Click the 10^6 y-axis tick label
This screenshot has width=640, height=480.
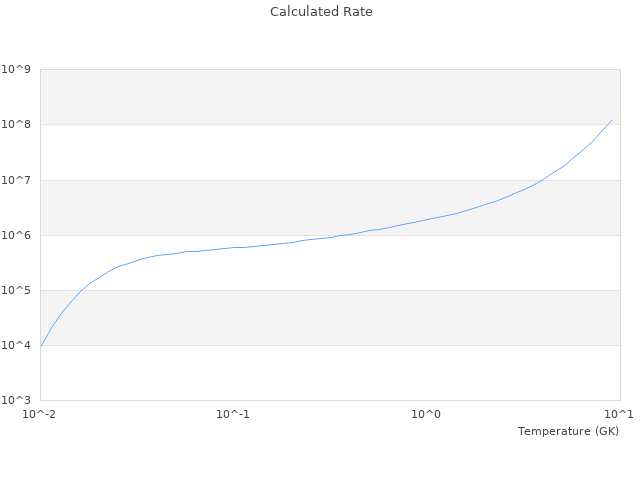pyautogui.click(x=16, y=236)
